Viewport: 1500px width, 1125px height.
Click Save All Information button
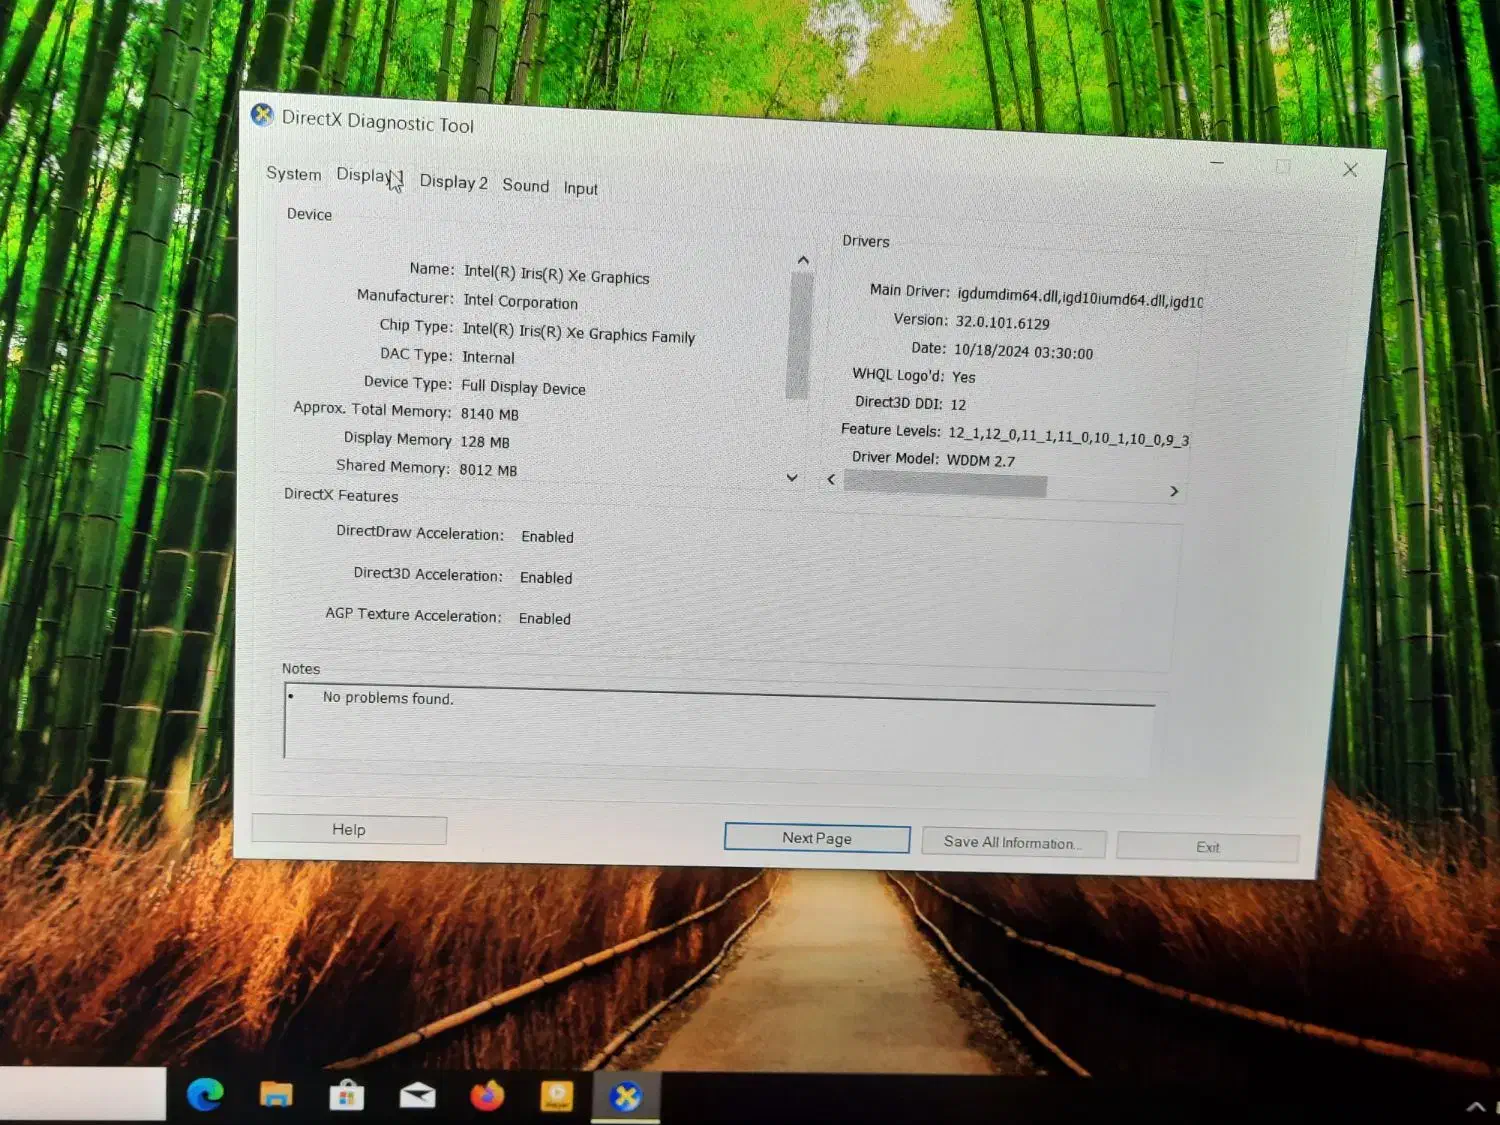coord(1012,843)
